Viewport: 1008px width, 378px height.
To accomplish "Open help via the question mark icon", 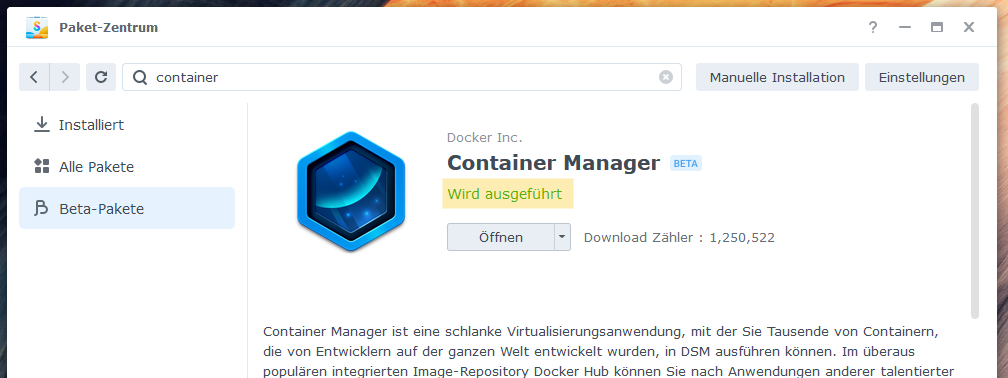I will coord(873,27).
